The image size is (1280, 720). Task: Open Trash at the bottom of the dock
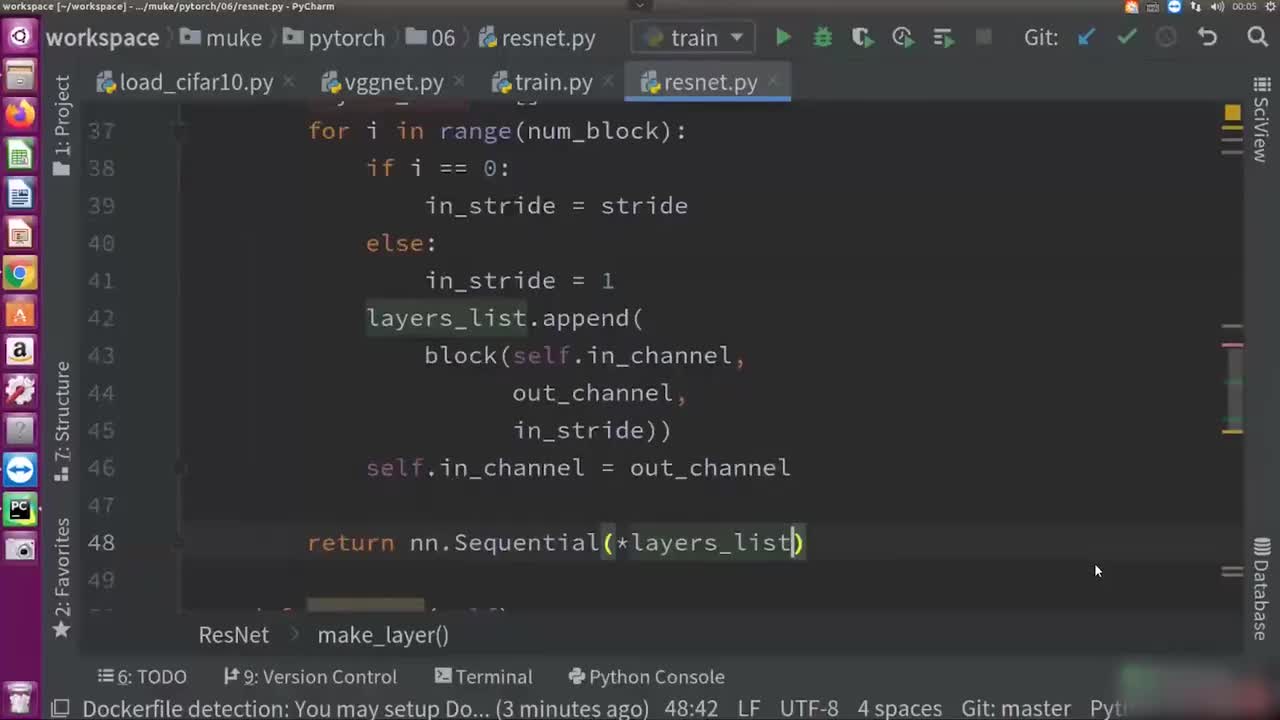pyautogui.click(x=20, y=696)
